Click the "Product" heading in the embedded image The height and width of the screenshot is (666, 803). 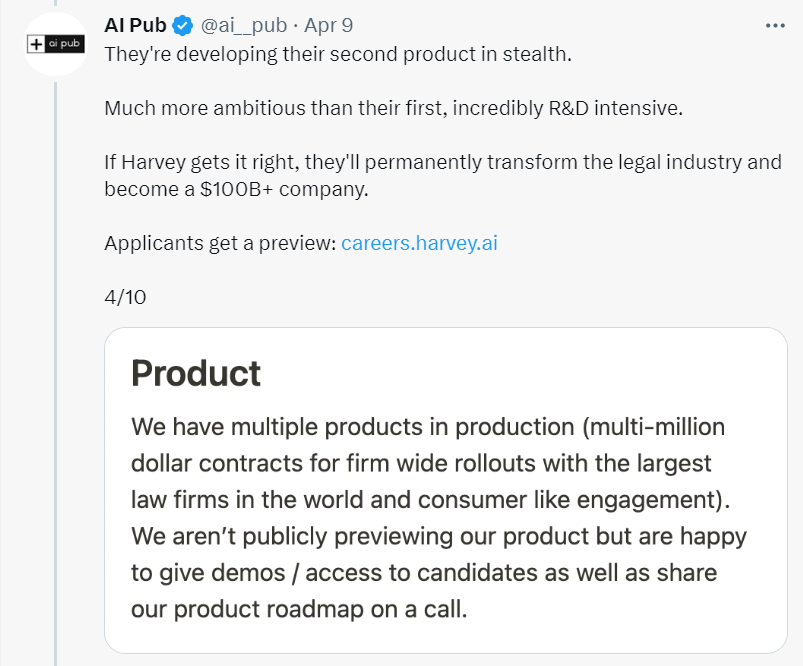click(196, 373)
